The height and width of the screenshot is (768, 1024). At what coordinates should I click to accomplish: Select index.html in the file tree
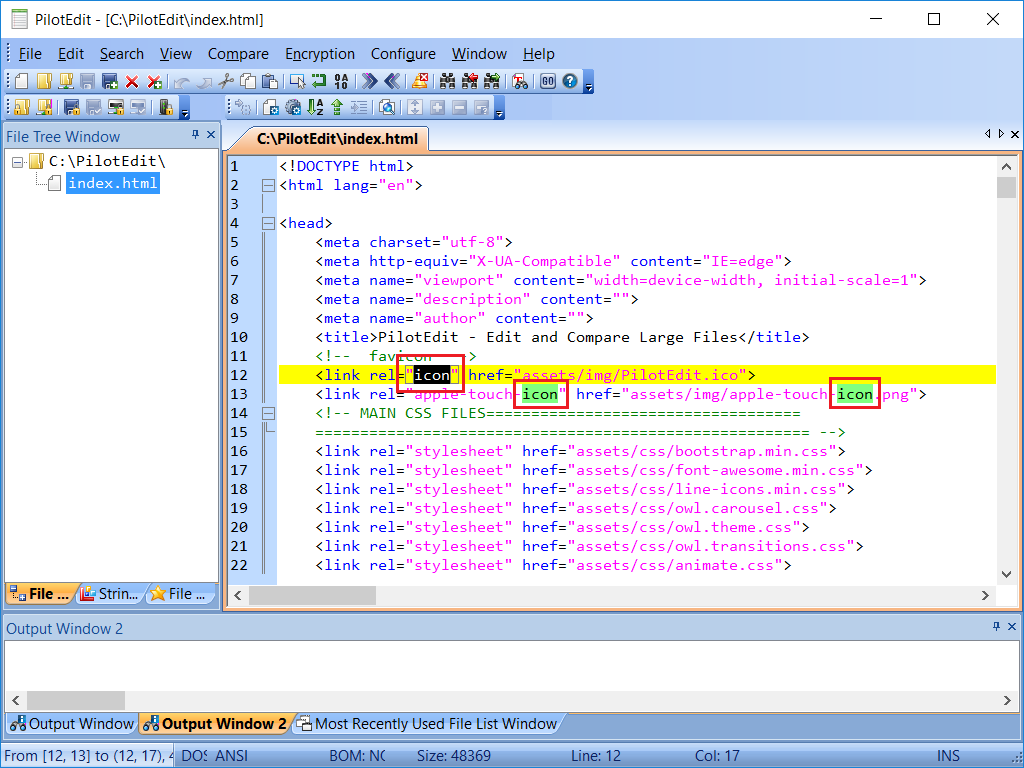113,184
